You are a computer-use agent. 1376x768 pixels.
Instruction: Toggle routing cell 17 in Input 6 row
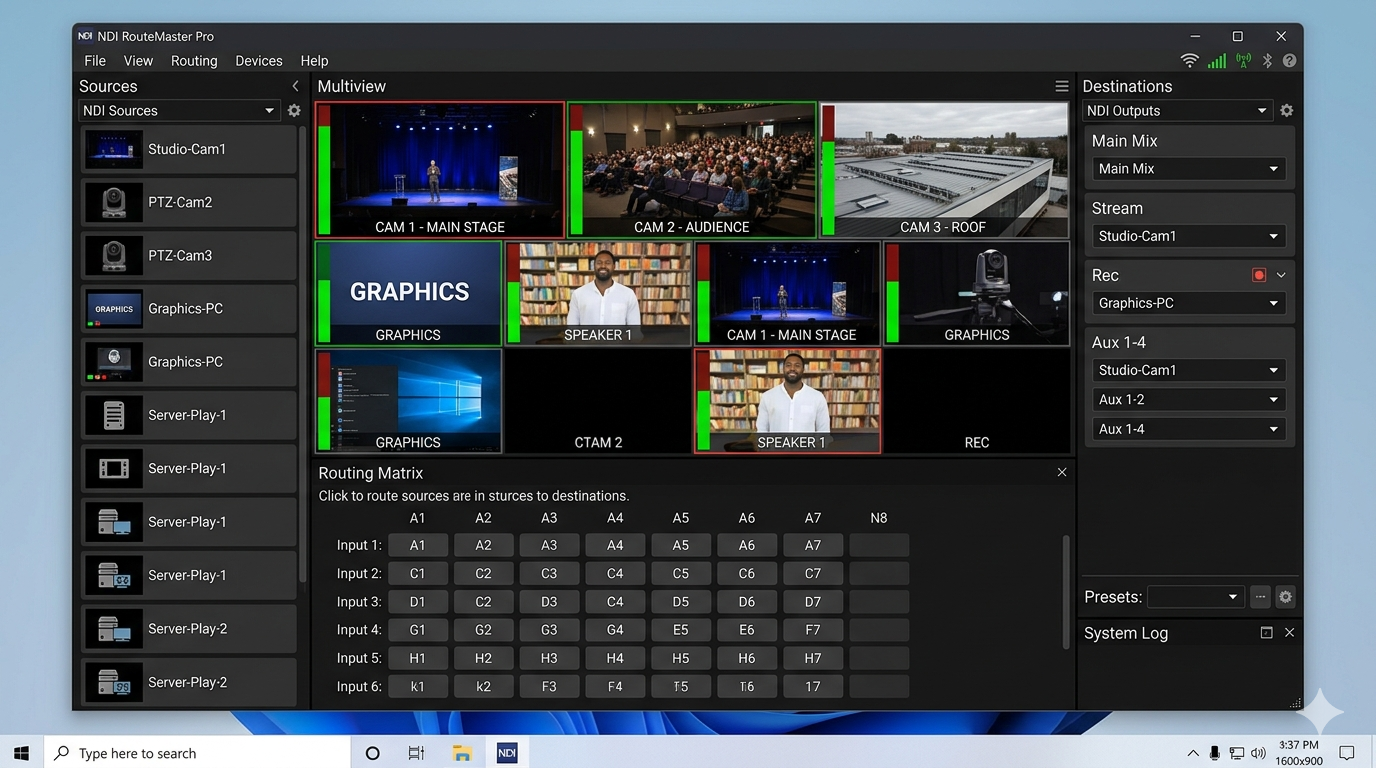pyautogui.click(x=813, y=686)
